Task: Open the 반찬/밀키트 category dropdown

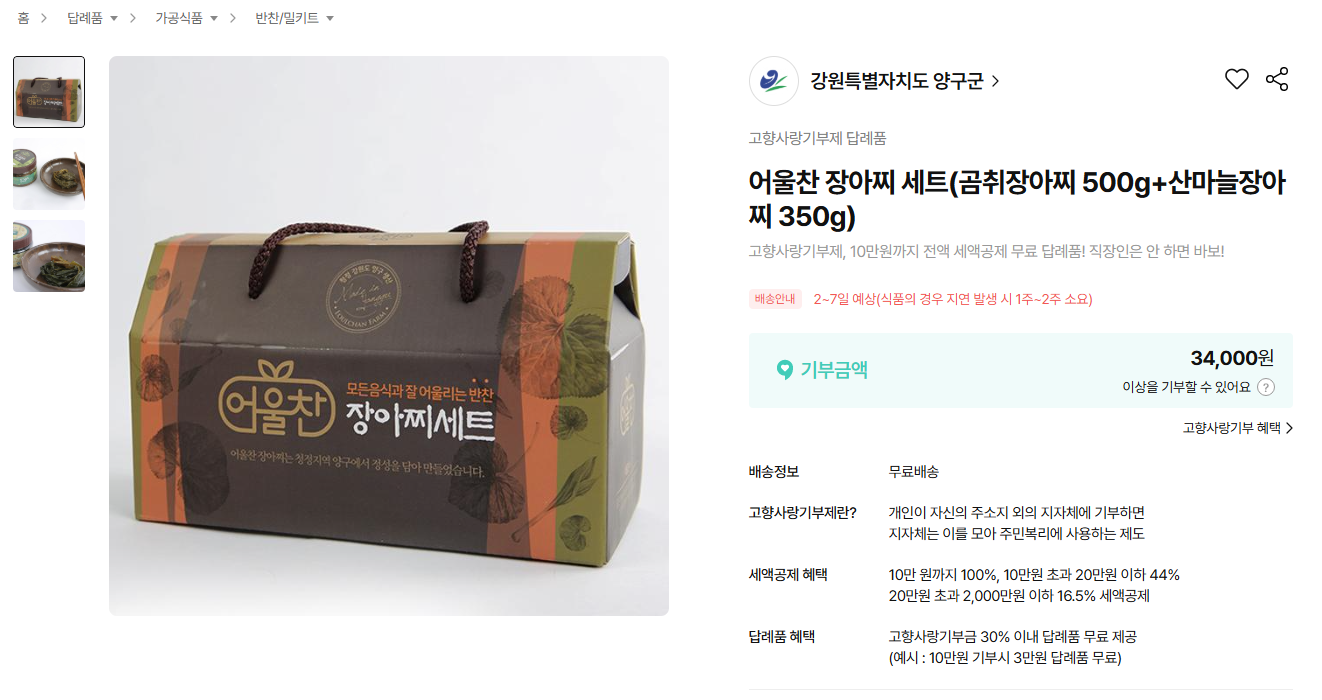Action: coord(330,19)
